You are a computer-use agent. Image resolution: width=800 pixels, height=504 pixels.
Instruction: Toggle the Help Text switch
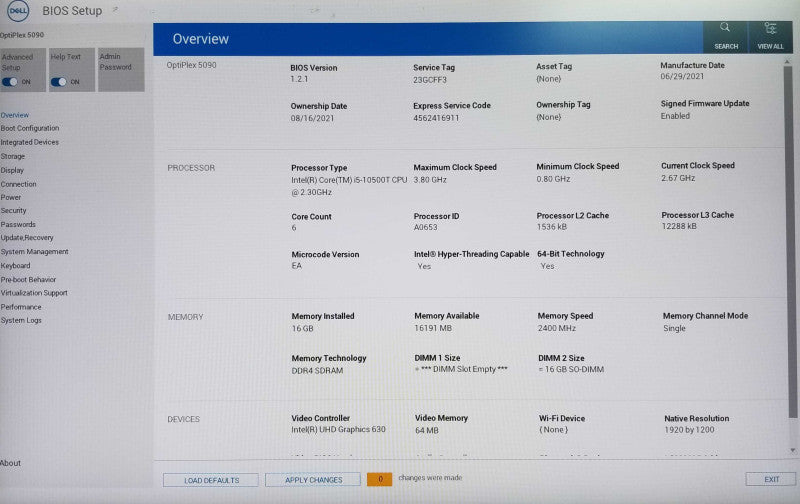point(59,82)
